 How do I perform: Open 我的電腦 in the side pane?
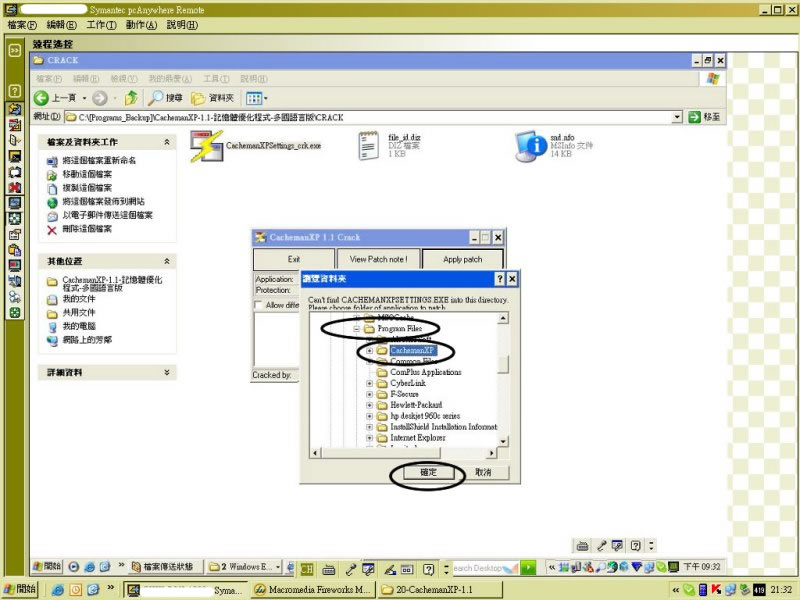[79, 326]
